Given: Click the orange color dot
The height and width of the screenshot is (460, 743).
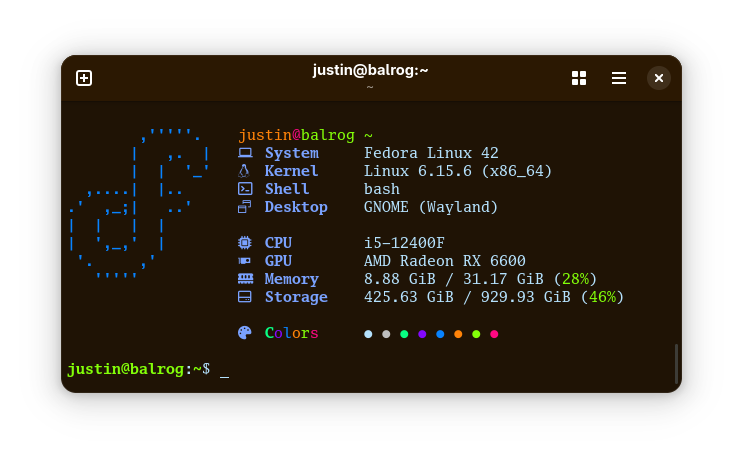Looking at the screenshot, I should [458, 334].
